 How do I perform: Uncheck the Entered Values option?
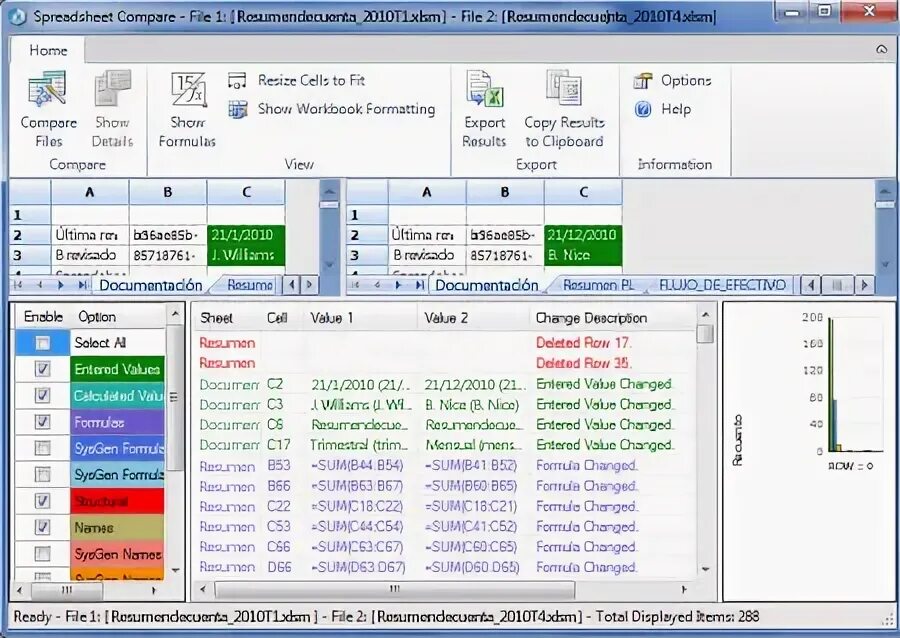pyautogui.click(x=42, y=369)
